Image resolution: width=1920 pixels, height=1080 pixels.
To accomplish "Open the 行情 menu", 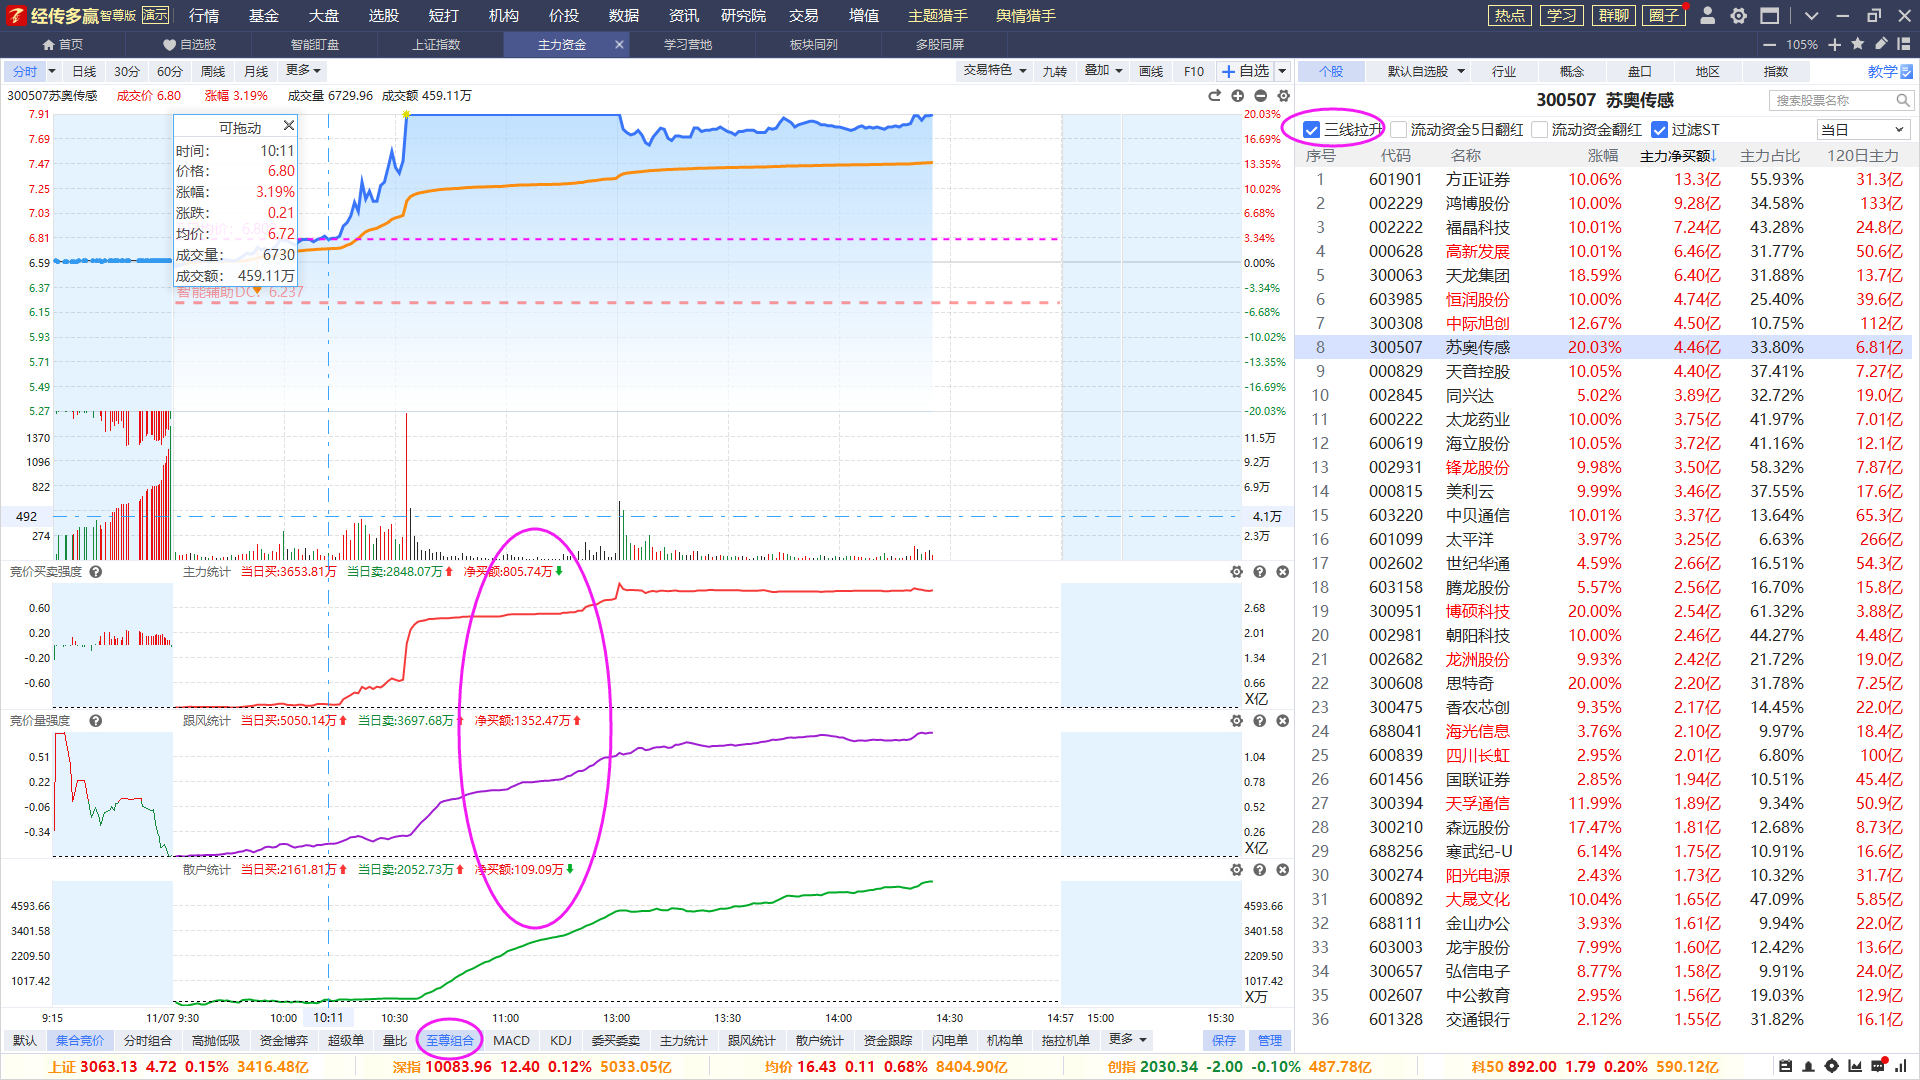I will [204, 16].
